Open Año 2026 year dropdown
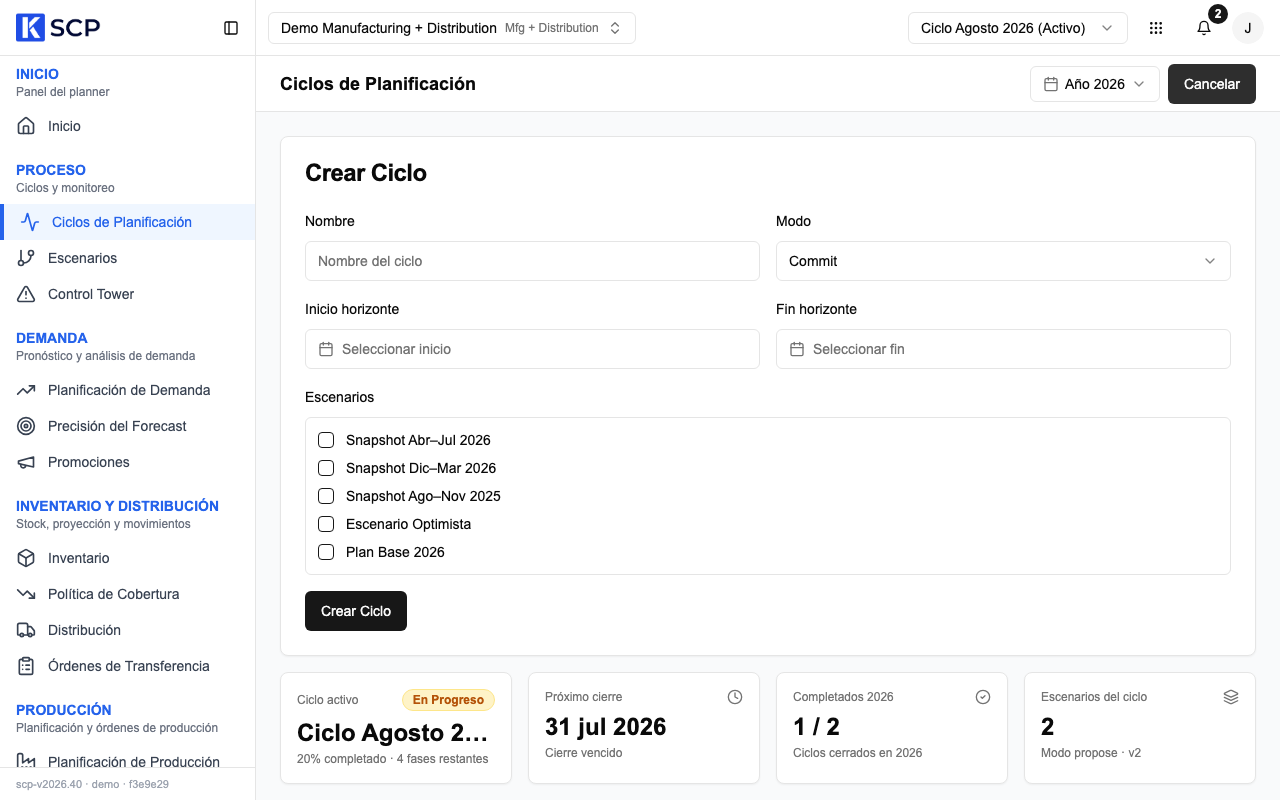This screenshot has height=800, width=1280. (1095, 84)
